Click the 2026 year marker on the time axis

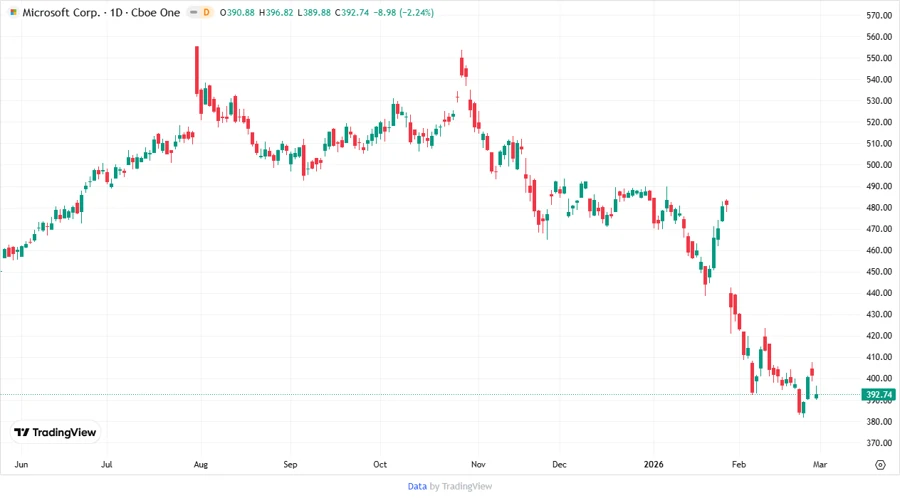(x=654, y=465)
